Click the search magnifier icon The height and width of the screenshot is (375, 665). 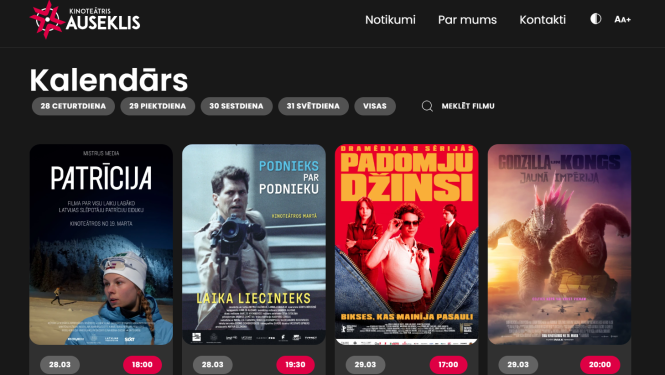tap(427, 106)
